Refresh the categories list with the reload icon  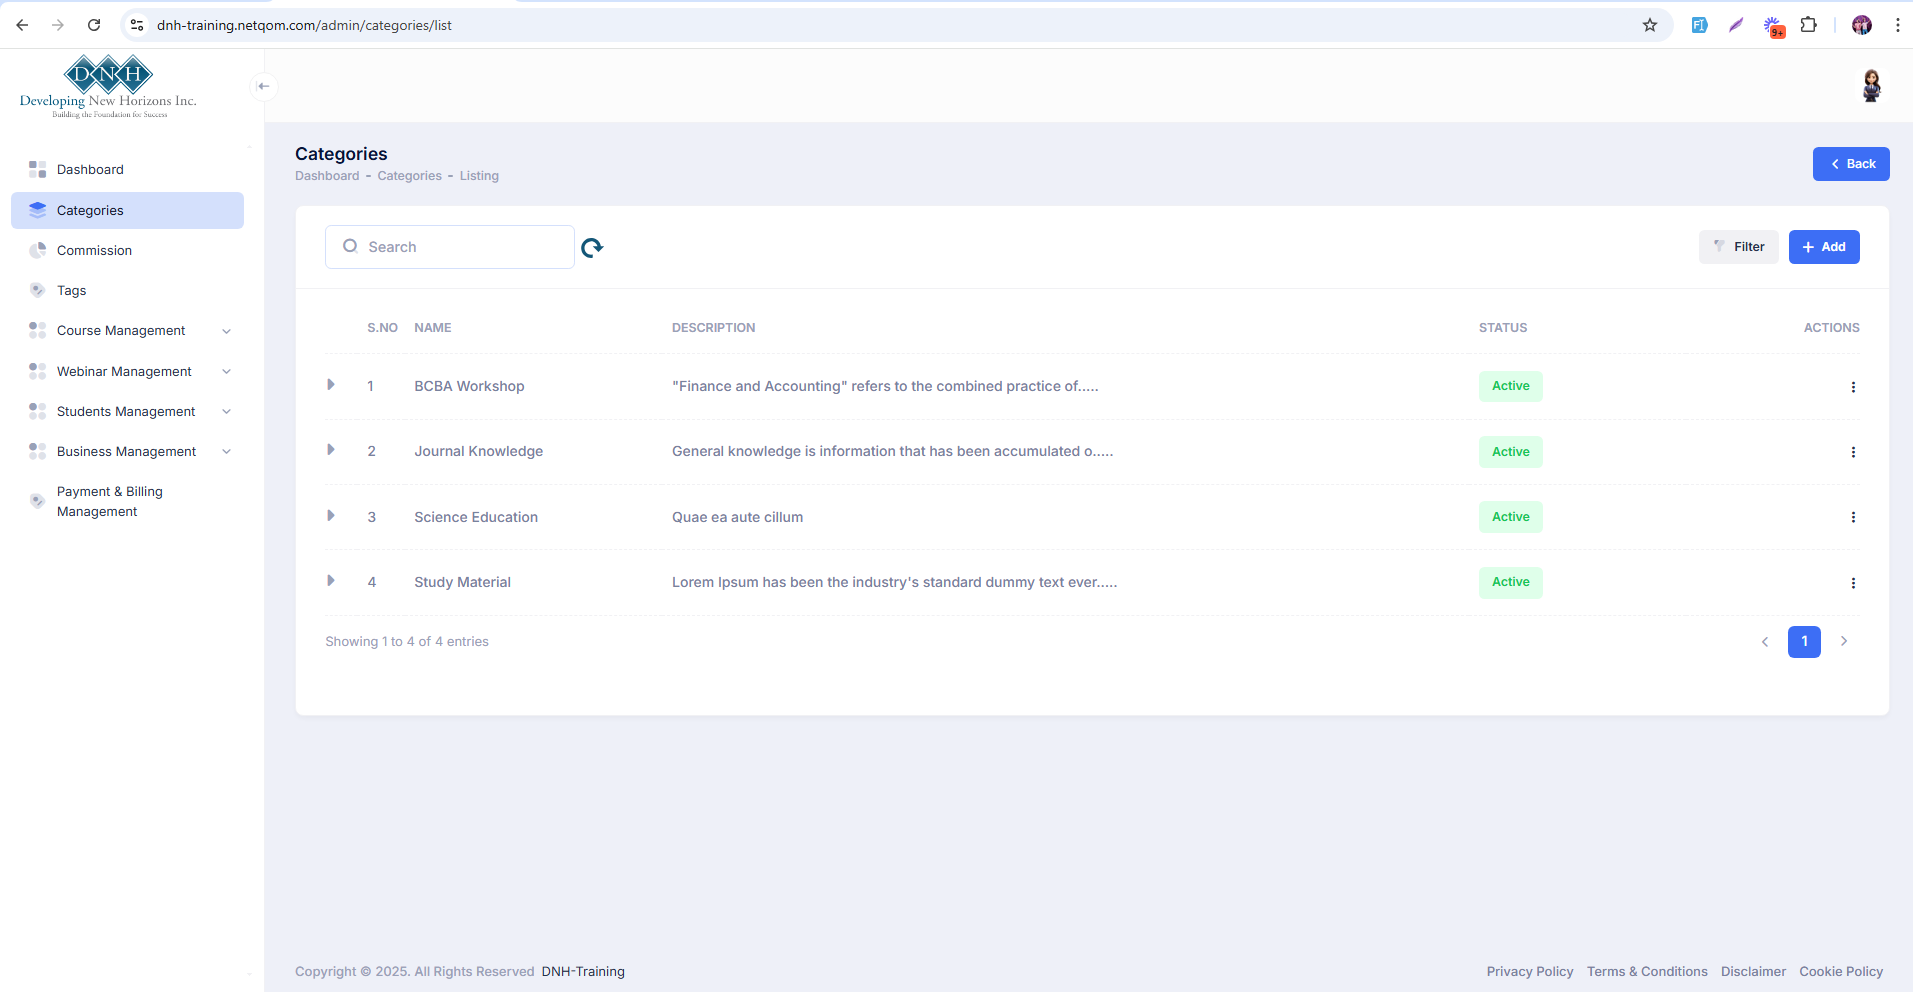[x=592, y=247]
